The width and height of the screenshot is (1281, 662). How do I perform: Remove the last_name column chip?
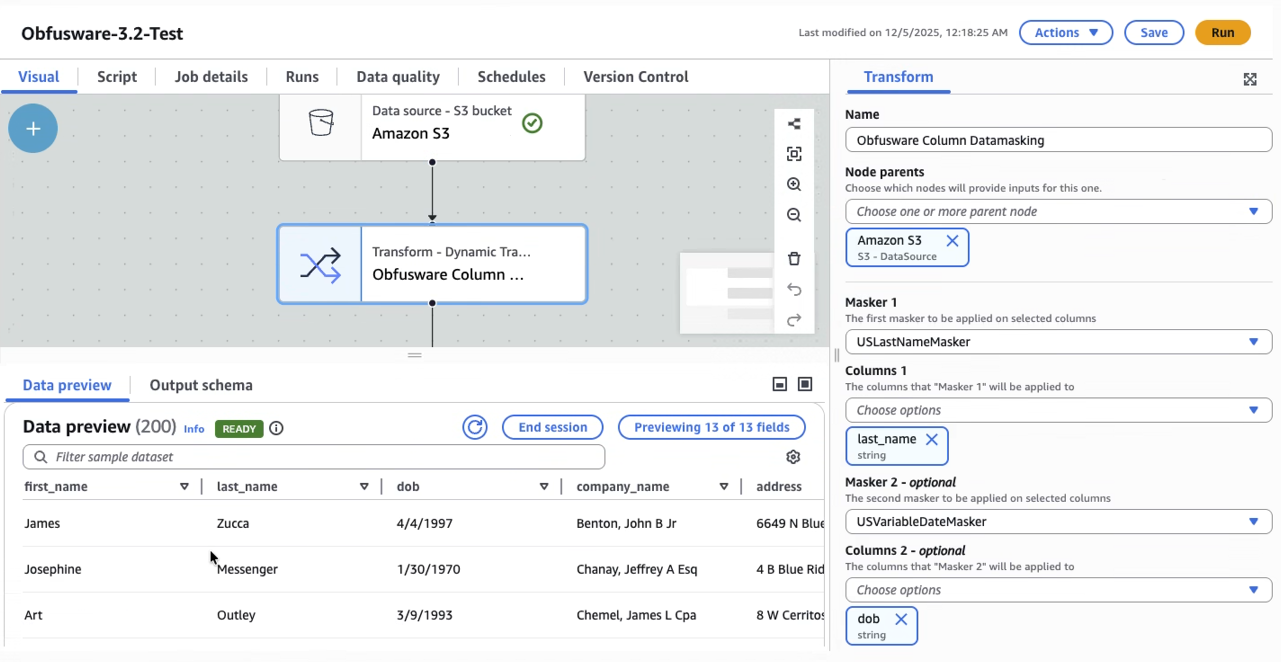(932, 439)
